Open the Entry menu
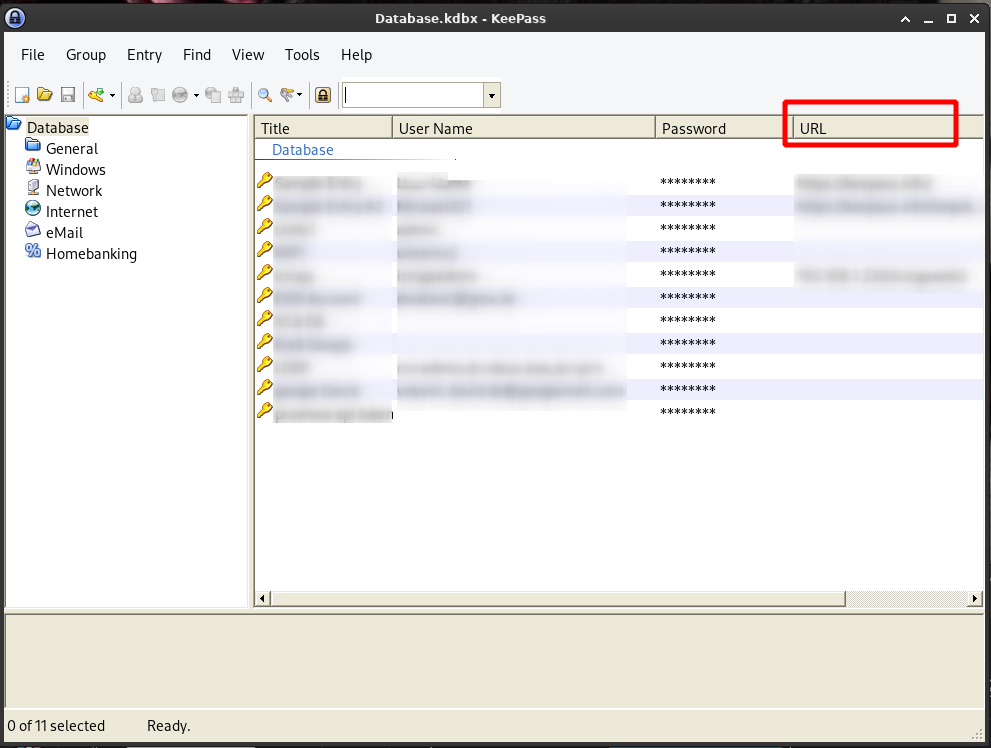This screenshot has width=991, height=748. click(144, 55)
